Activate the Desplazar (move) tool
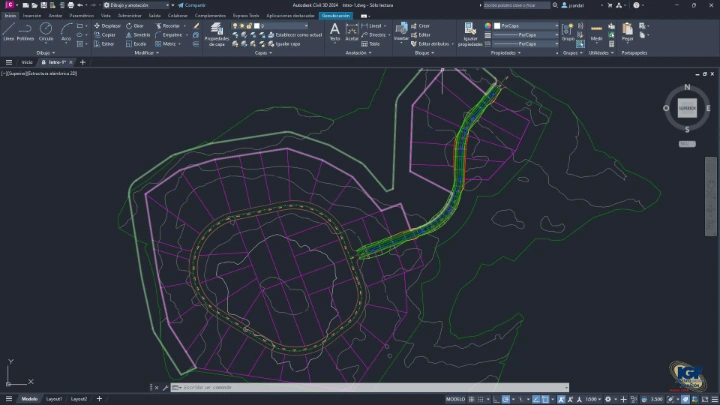The width and height of the screenshot is (720, 405). (107, 26)
